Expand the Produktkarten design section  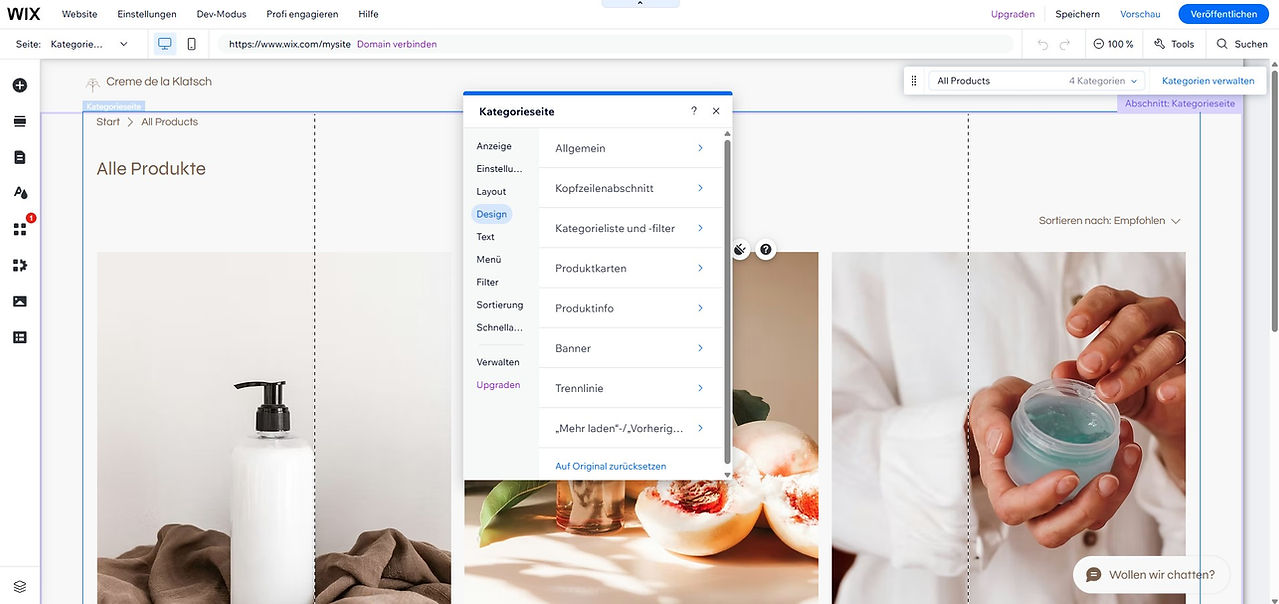coord(630,268)
